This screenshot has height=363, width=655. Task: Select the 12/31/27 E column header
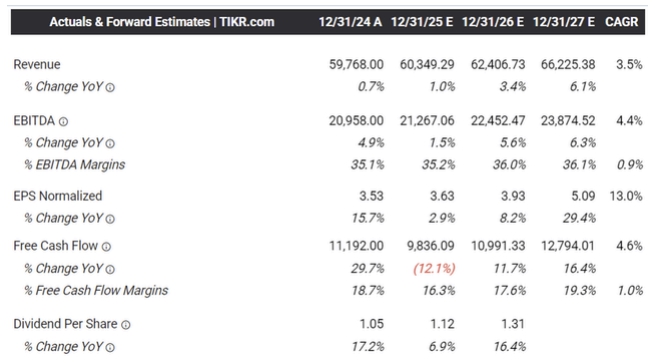pyautogui.click(x=564, y=22)
